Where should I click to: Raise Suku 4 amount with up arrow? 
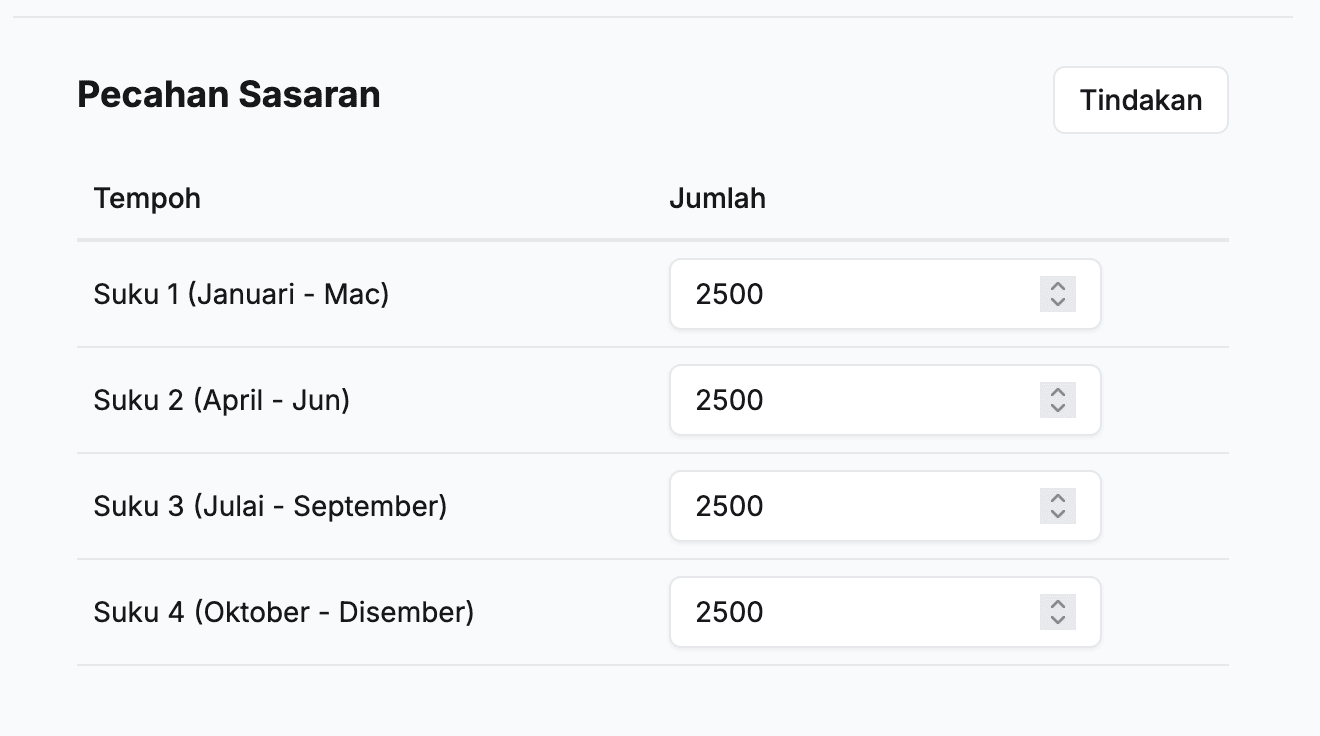(1057, 604)
